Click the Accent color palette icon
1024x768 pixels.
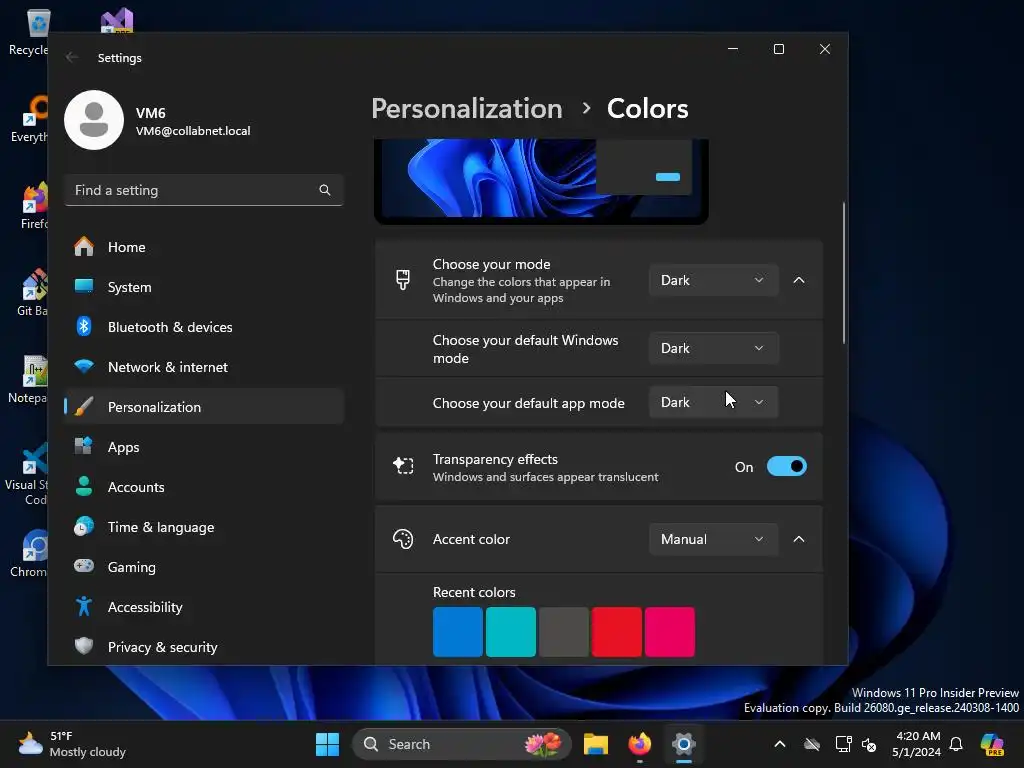(x=403, y=539)
